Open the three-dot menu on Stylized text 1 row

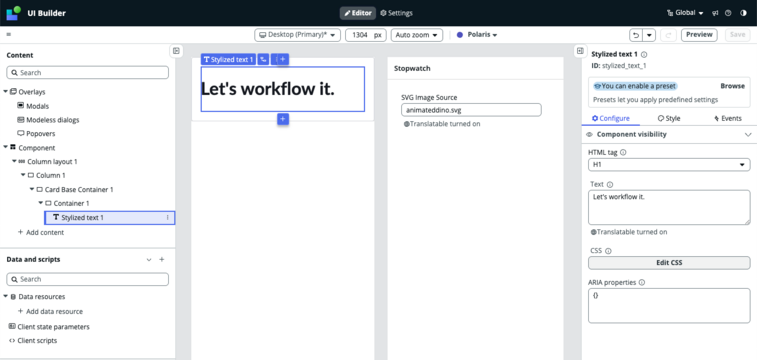pyautogui.click(x=168, y=218)
